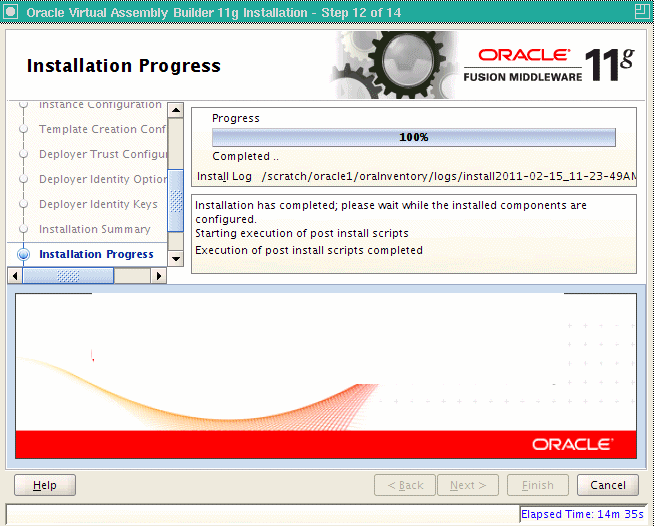Click 'Execution of post install scripts completed' line

(x=309, y=250)
